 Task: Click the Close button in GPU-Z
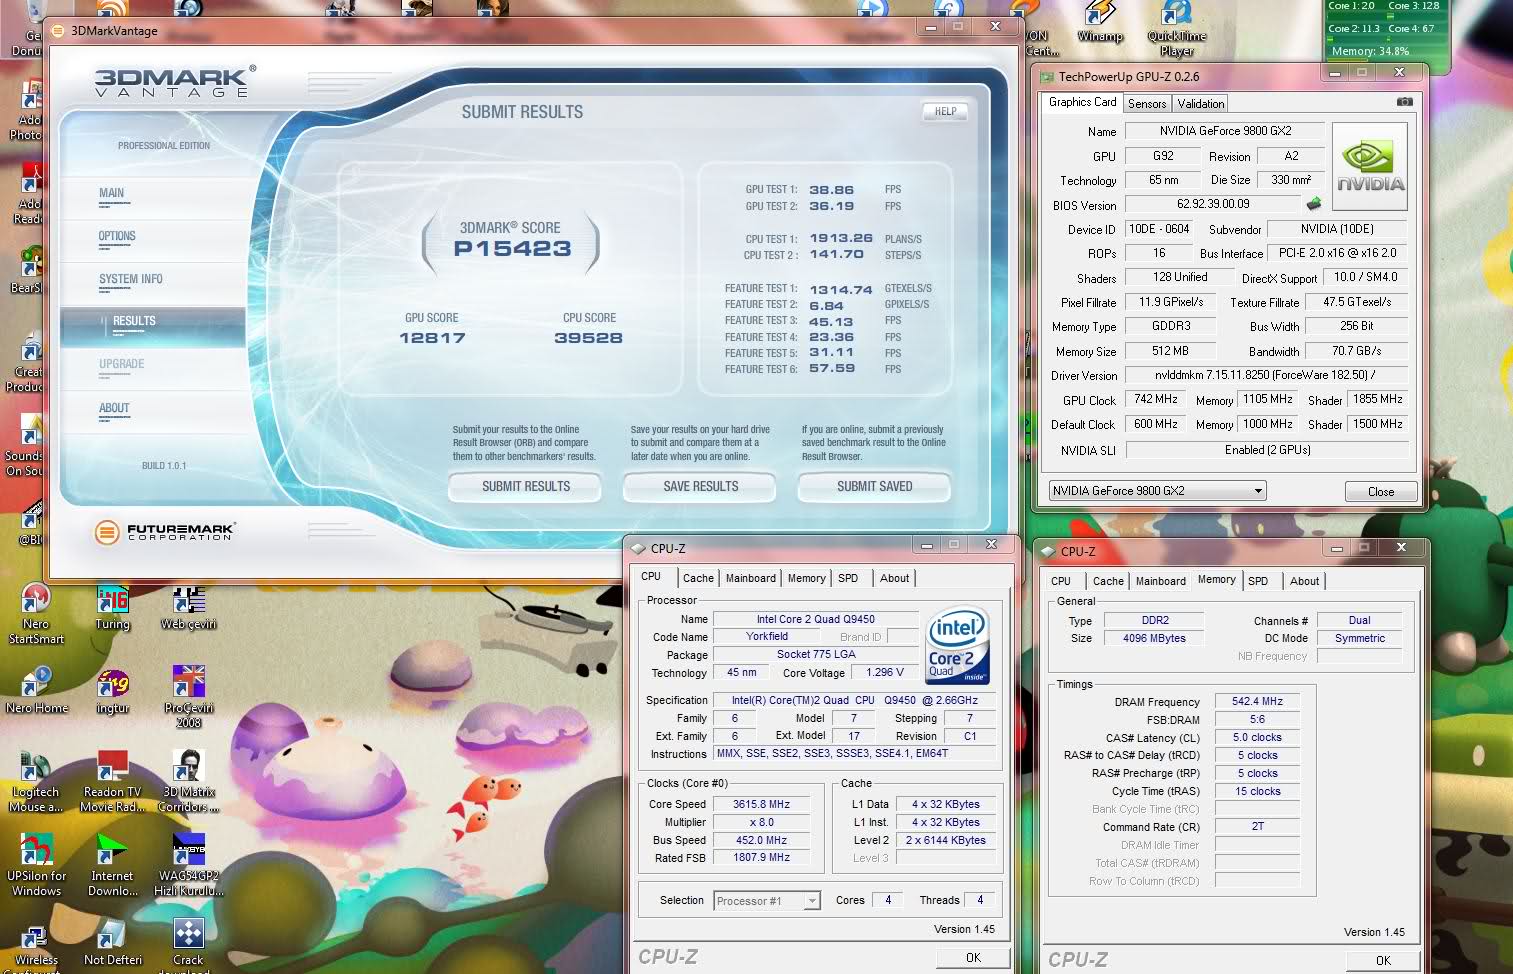1381,491
